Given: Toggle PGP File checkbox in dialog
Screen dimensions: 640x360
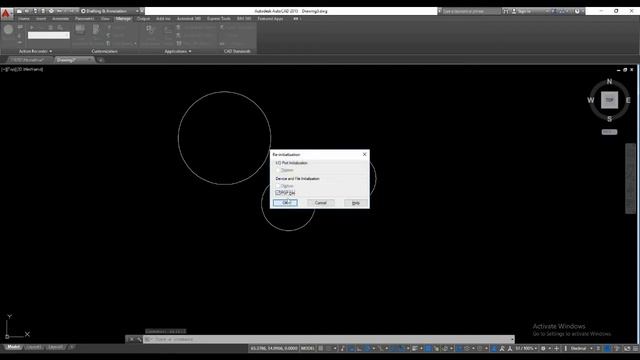Looking at the screenshot, I should tap(285, 193).
